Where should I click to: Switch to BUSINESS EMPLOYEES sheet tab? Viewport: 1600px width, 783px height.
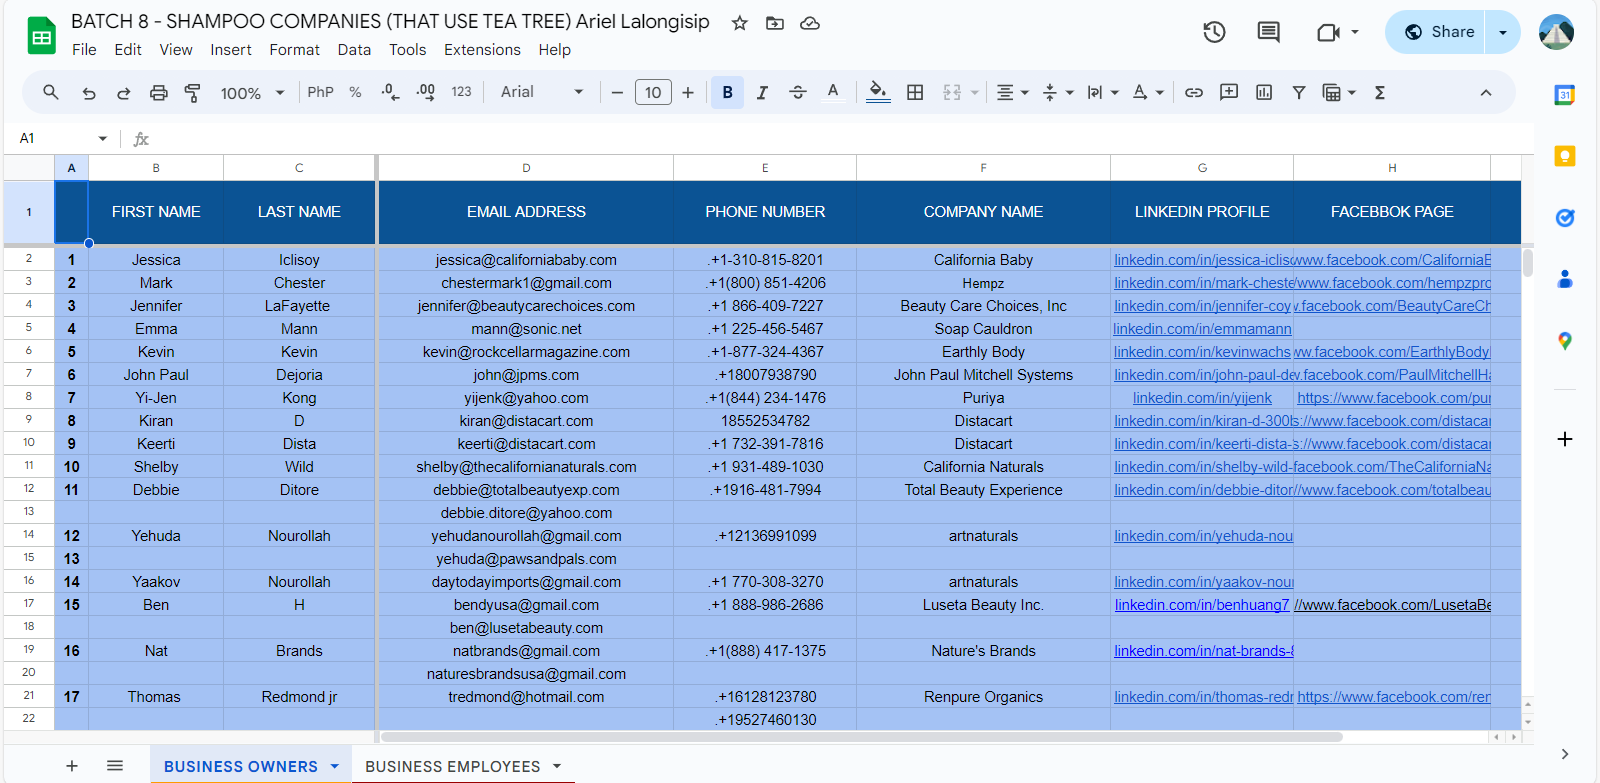[452, 766]
